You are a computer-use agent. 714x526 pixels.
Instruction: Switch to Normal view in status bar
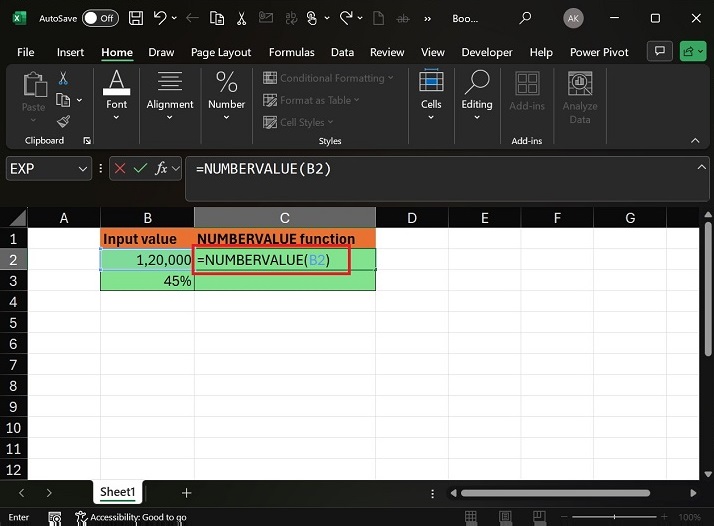click(471, 517)
